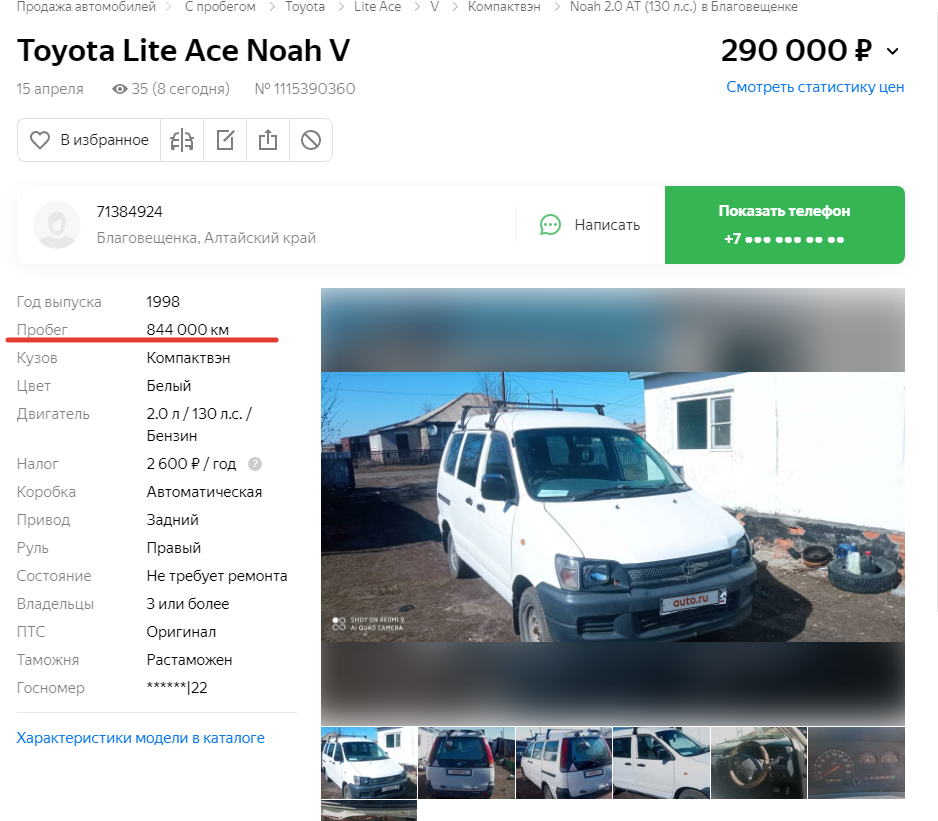This screenshot has height=821, width=938.
Task: Click mileage value '844 000 км'
Action: [188, 330]
